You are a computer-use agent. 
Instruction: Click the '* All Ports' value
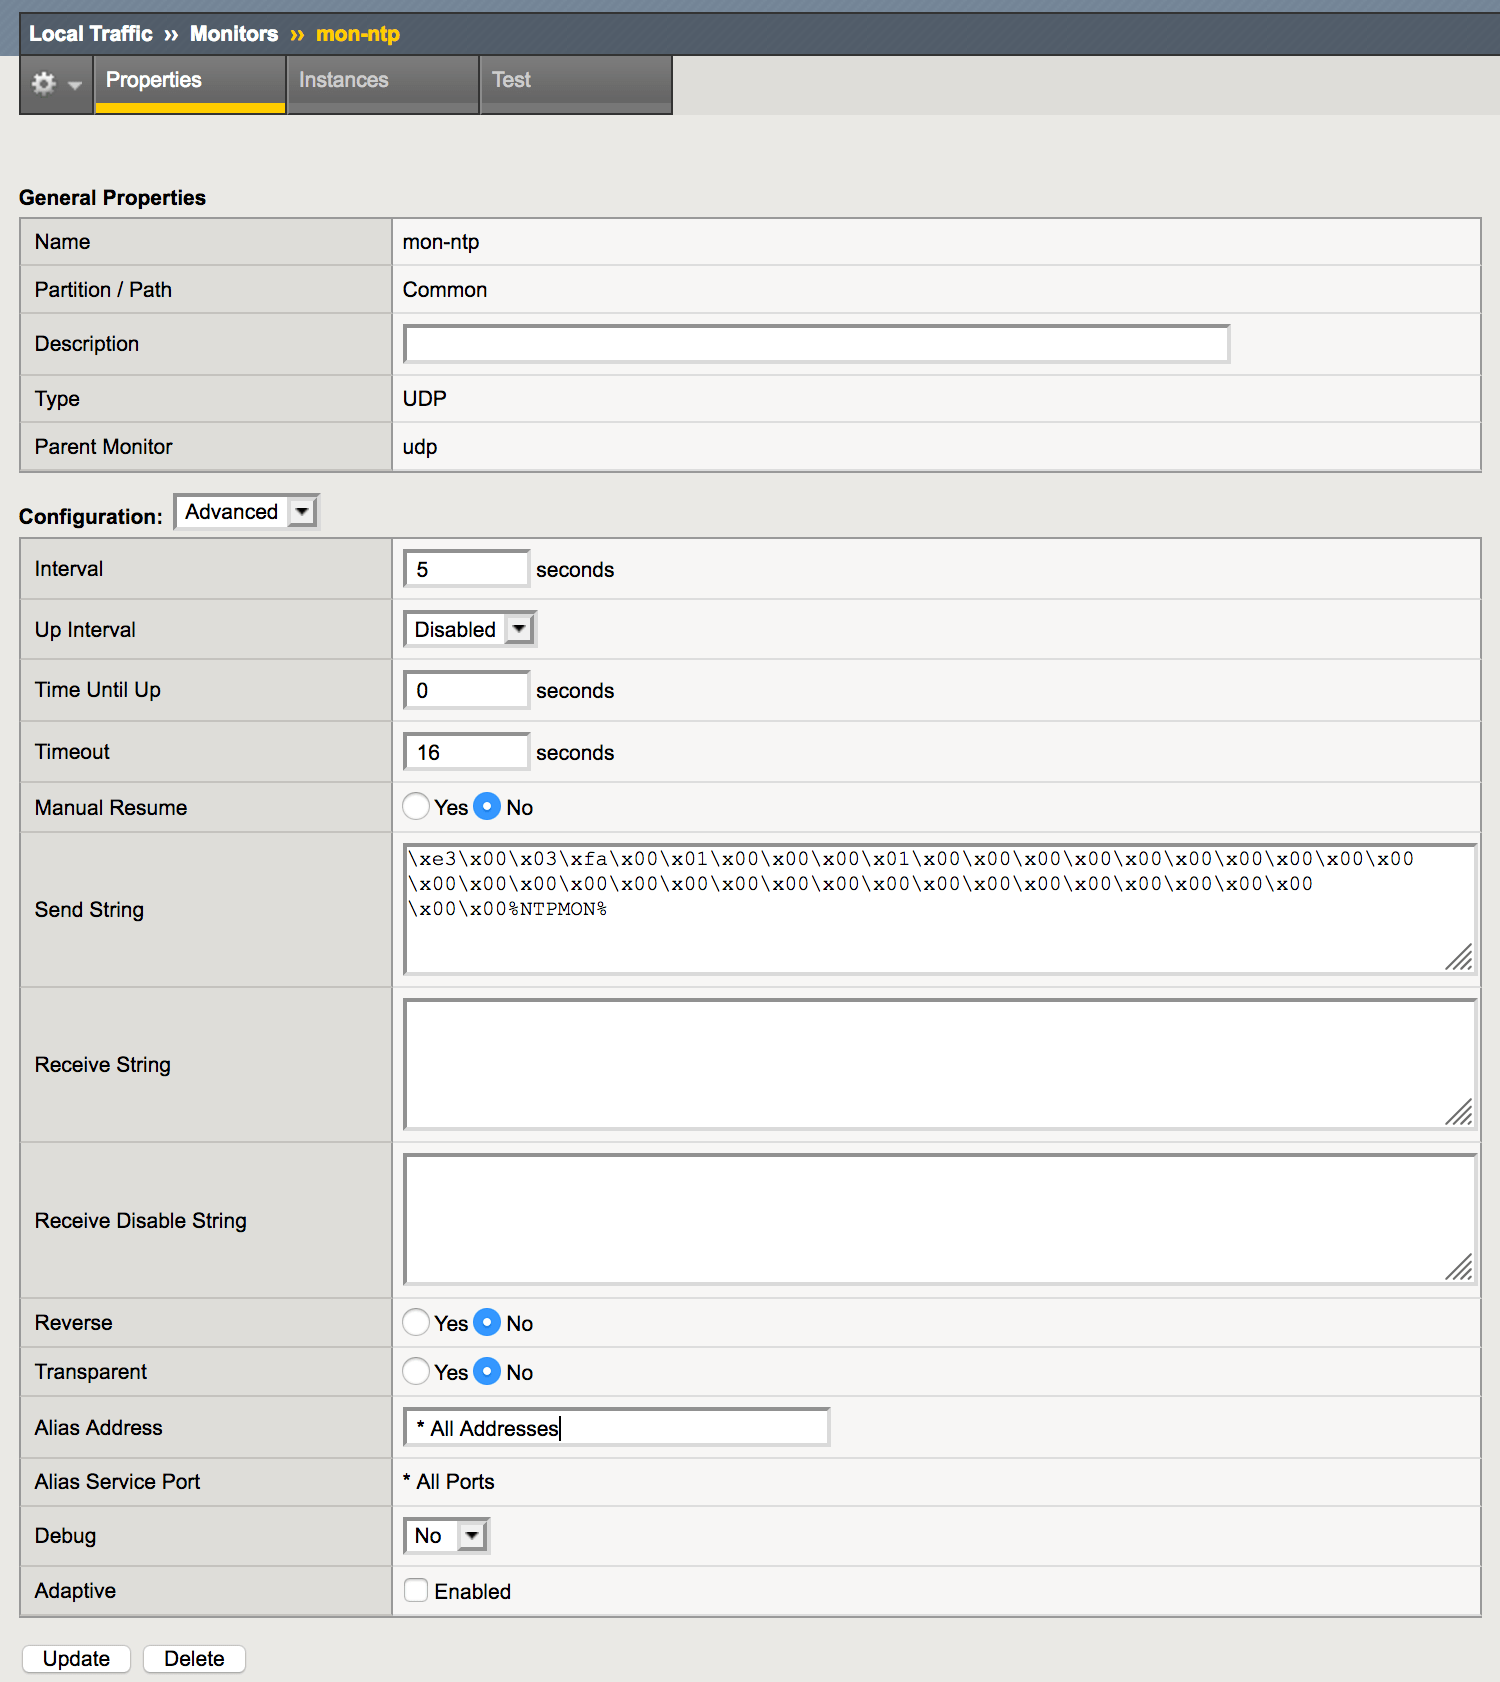click(x=449, y=1482)
